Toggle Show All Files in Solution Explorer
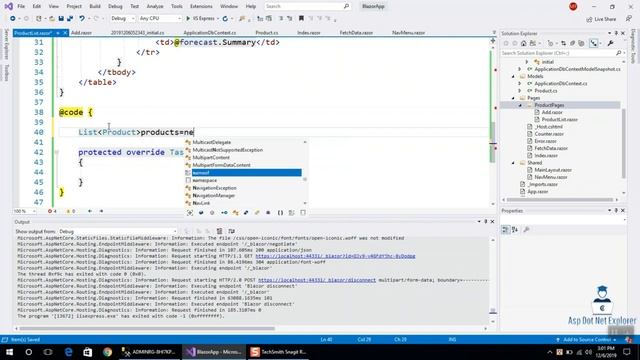The height and width of the screenshot is (360, 640). pos(581,43)
